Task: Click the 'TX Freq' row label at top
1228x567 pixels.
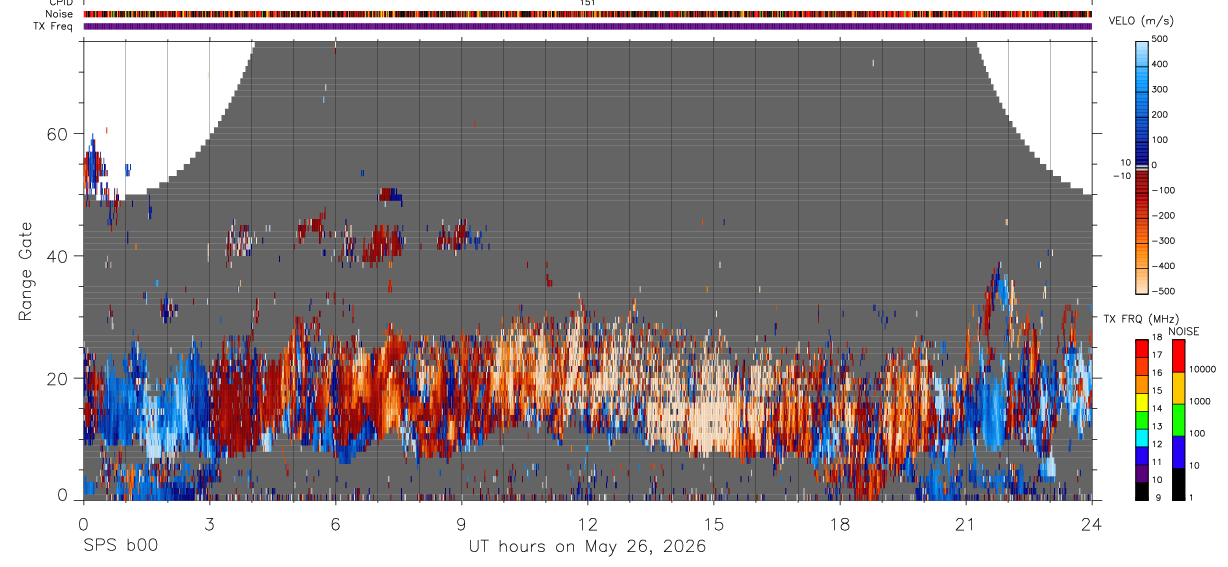Action: pos(54,26)
